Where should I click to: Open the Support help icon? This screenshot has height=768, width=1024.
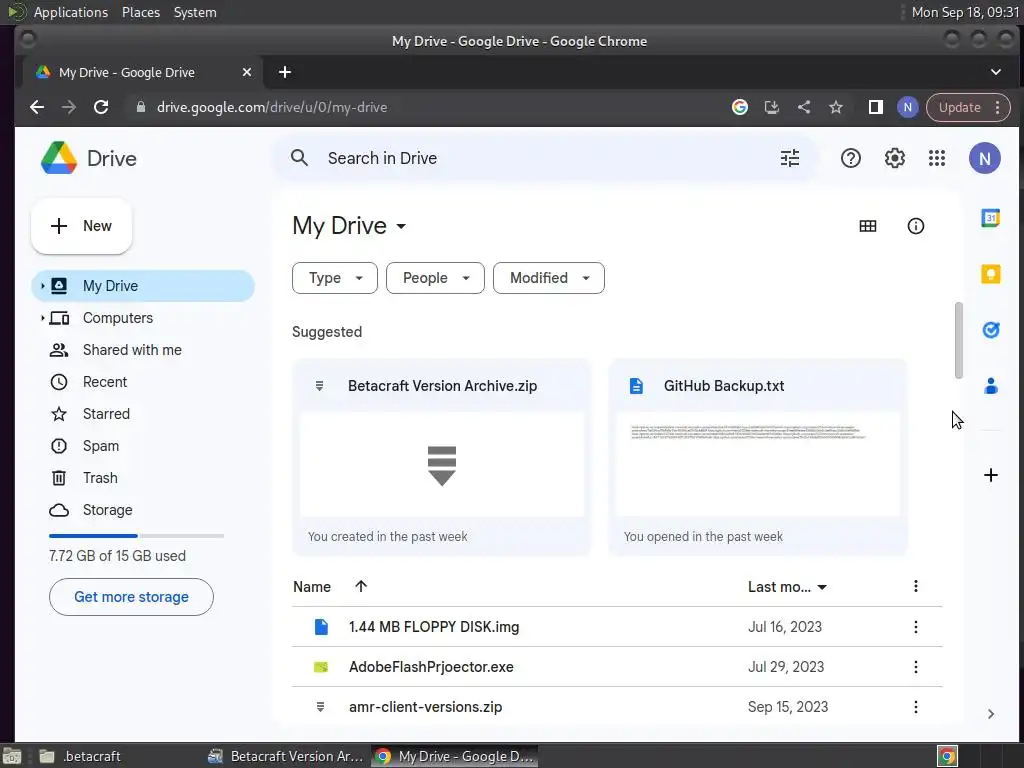pos(850,158)
